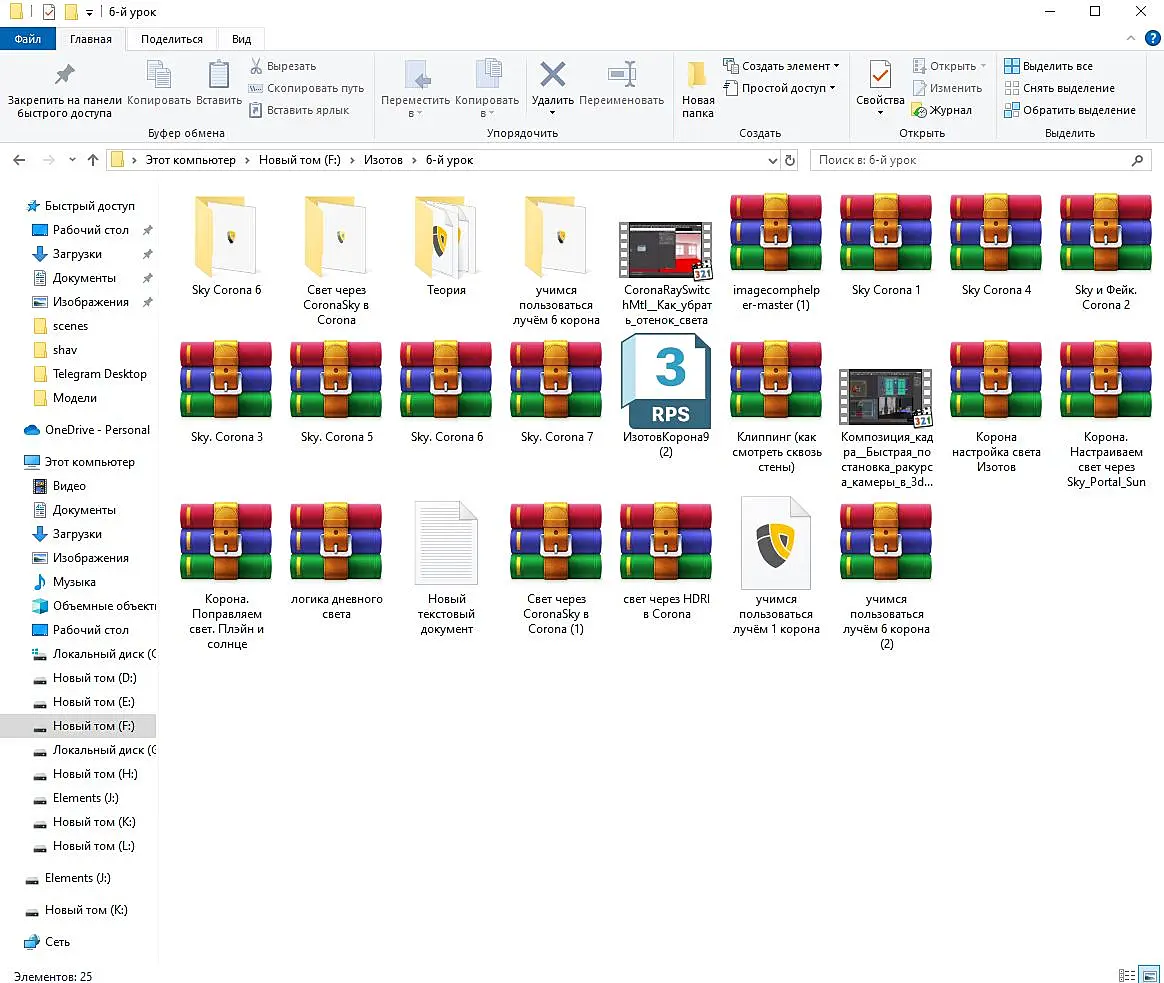Select учимся пользоваться лучём 1 корона file
The image size is (1164, 983).
click(776, 568)
